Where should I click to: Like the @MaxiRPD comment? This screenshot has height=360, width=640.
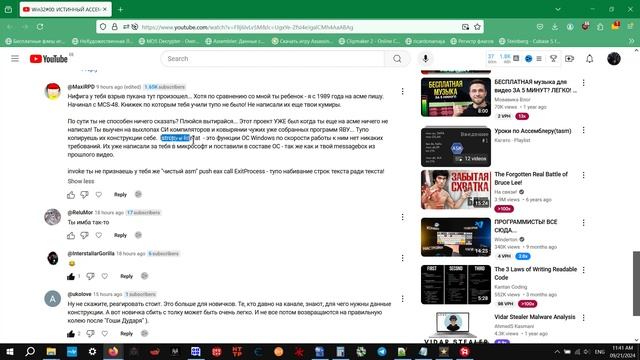pos(71,195)
